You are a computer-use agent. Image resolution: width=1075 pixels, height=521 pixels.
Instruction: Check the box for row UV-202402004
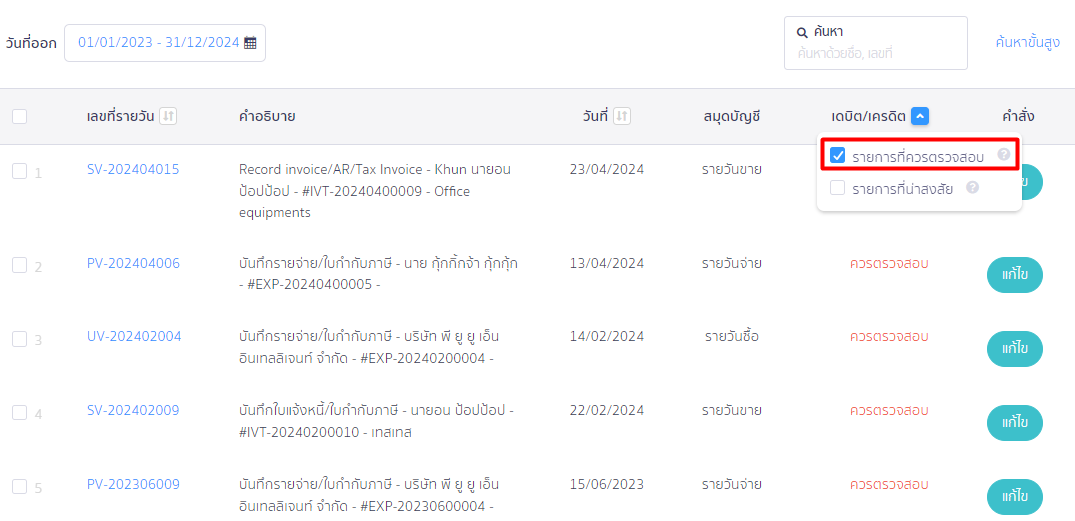click(x=20, y=339)
